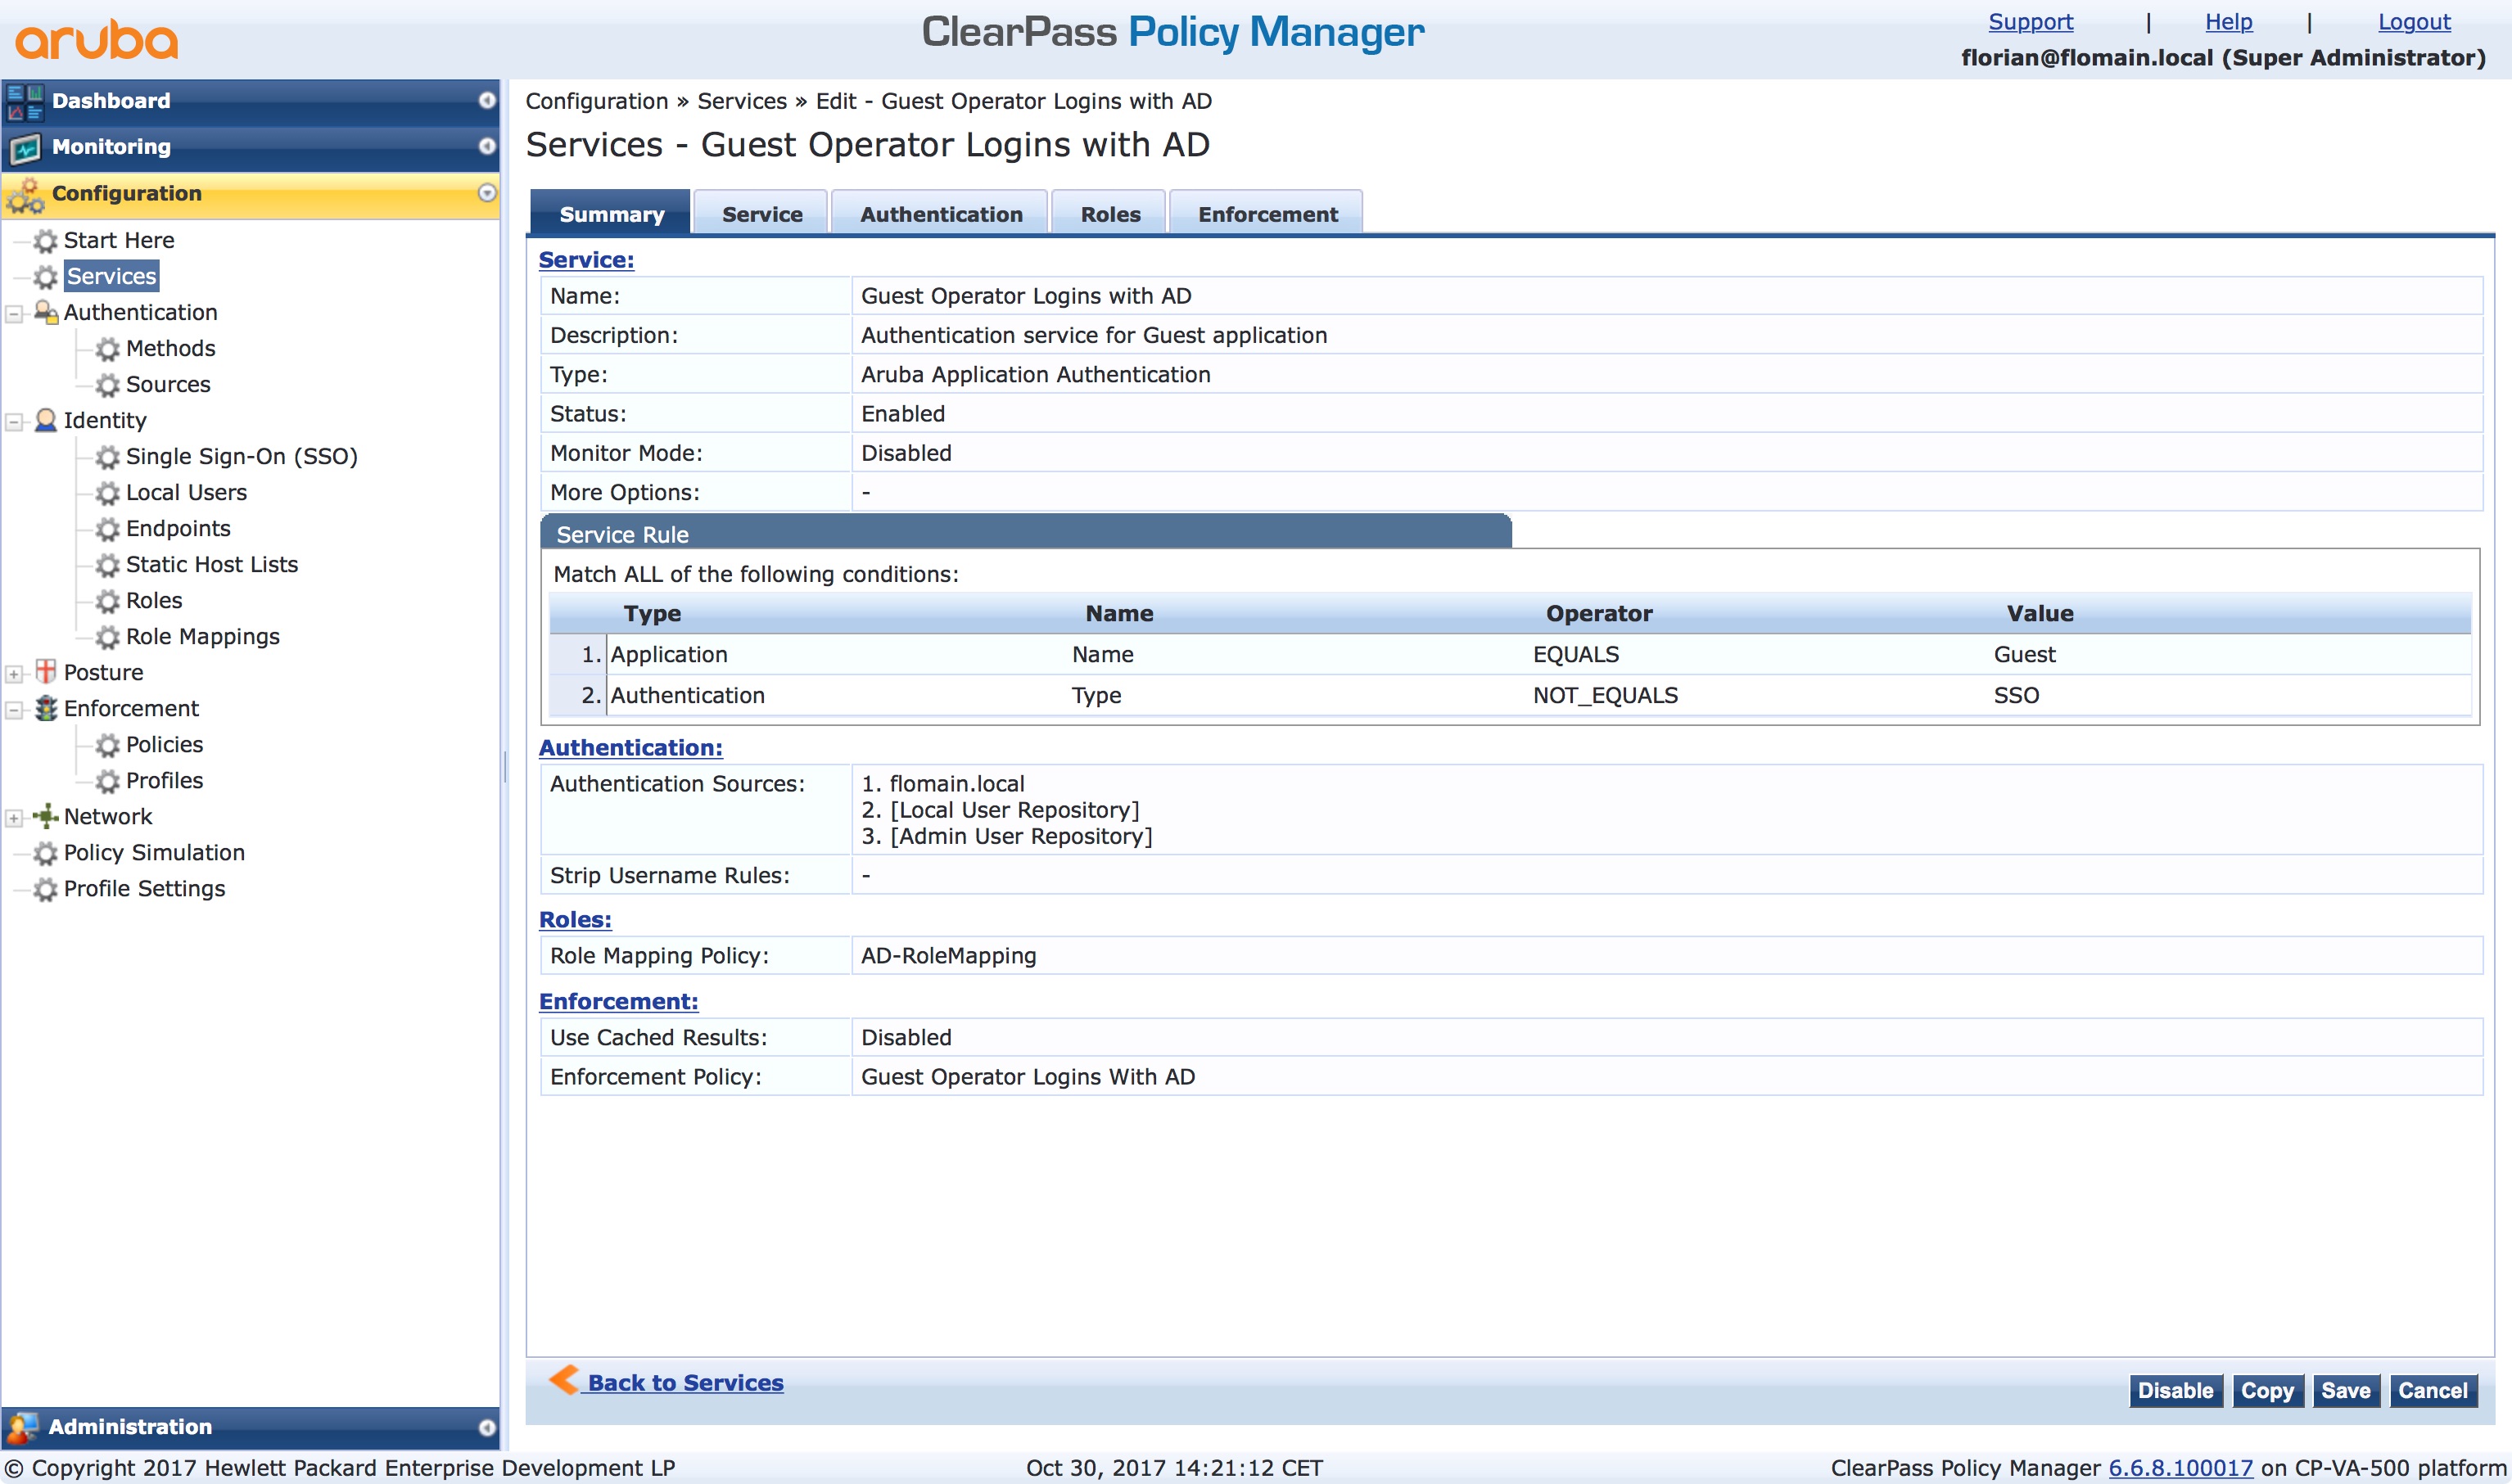2512x1484 pixels.
Task: Click the gear icon beside Policies
Action: coord(107,745)
